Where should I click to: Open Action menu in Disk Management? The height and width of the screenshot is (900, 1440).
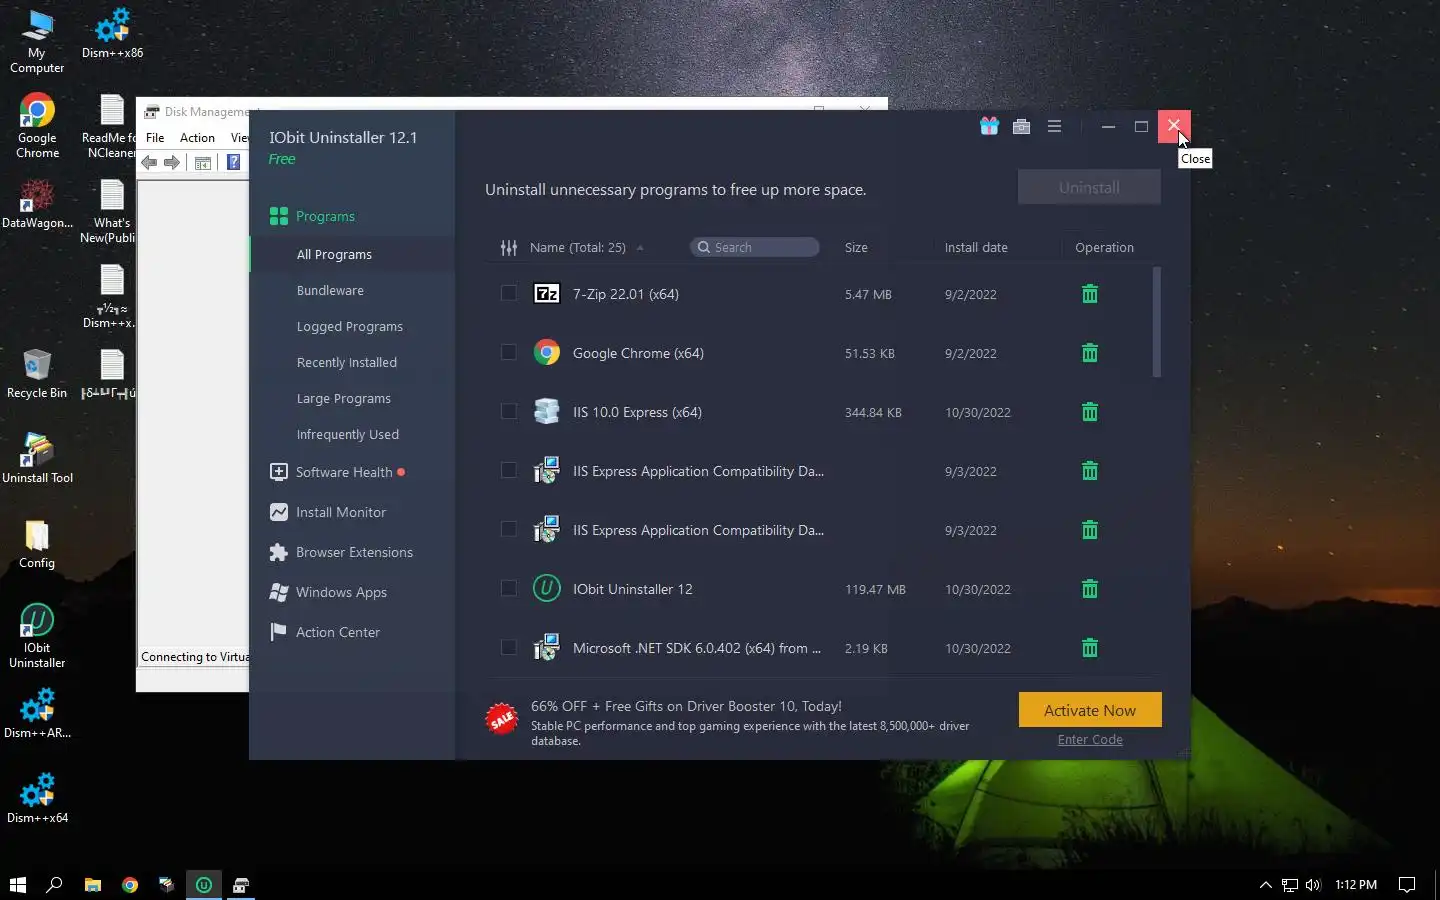197,138
